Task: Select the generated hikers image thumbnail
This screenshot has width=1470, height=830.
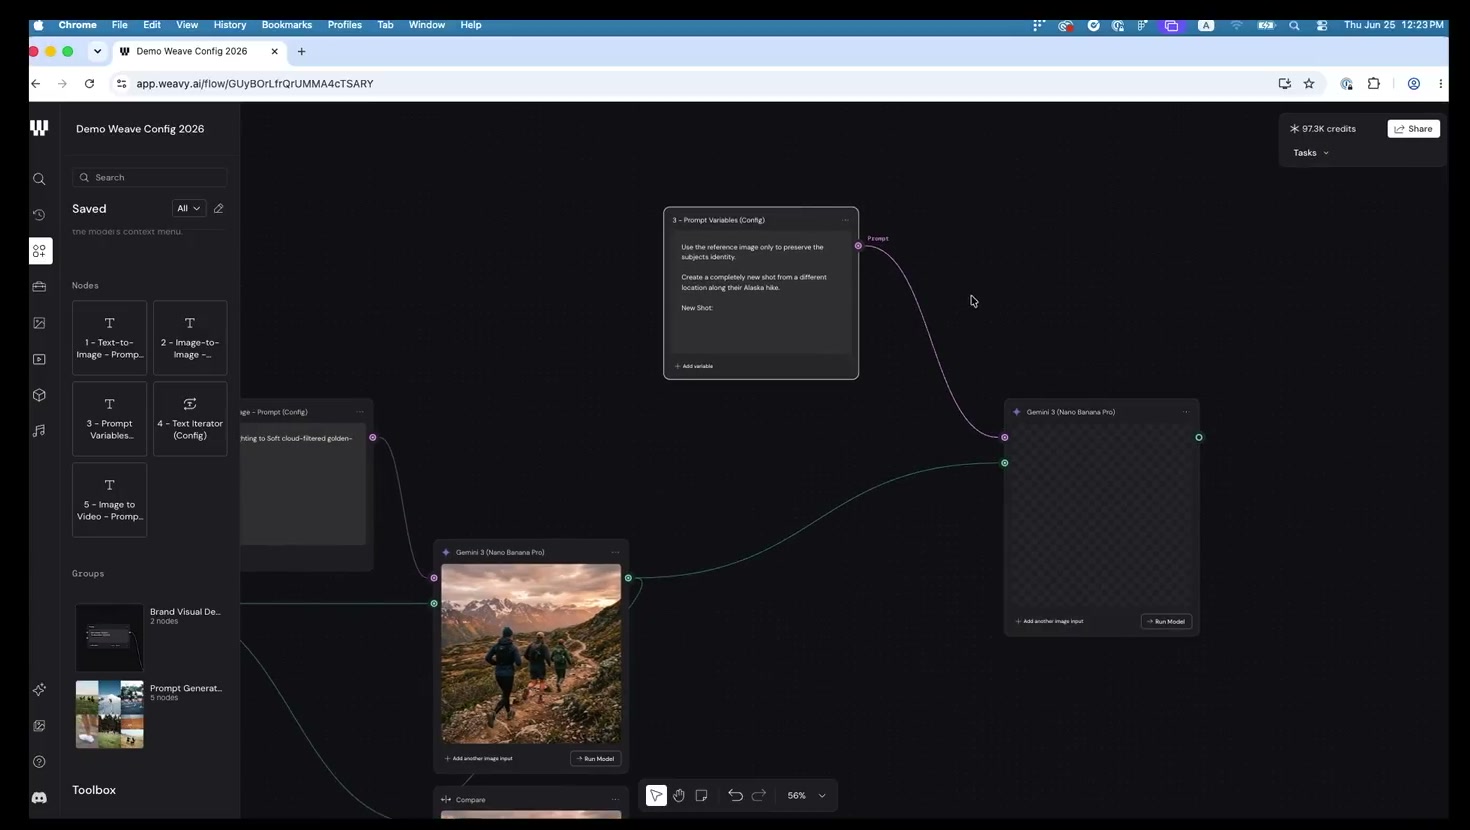Action: [x=531, y=654]
